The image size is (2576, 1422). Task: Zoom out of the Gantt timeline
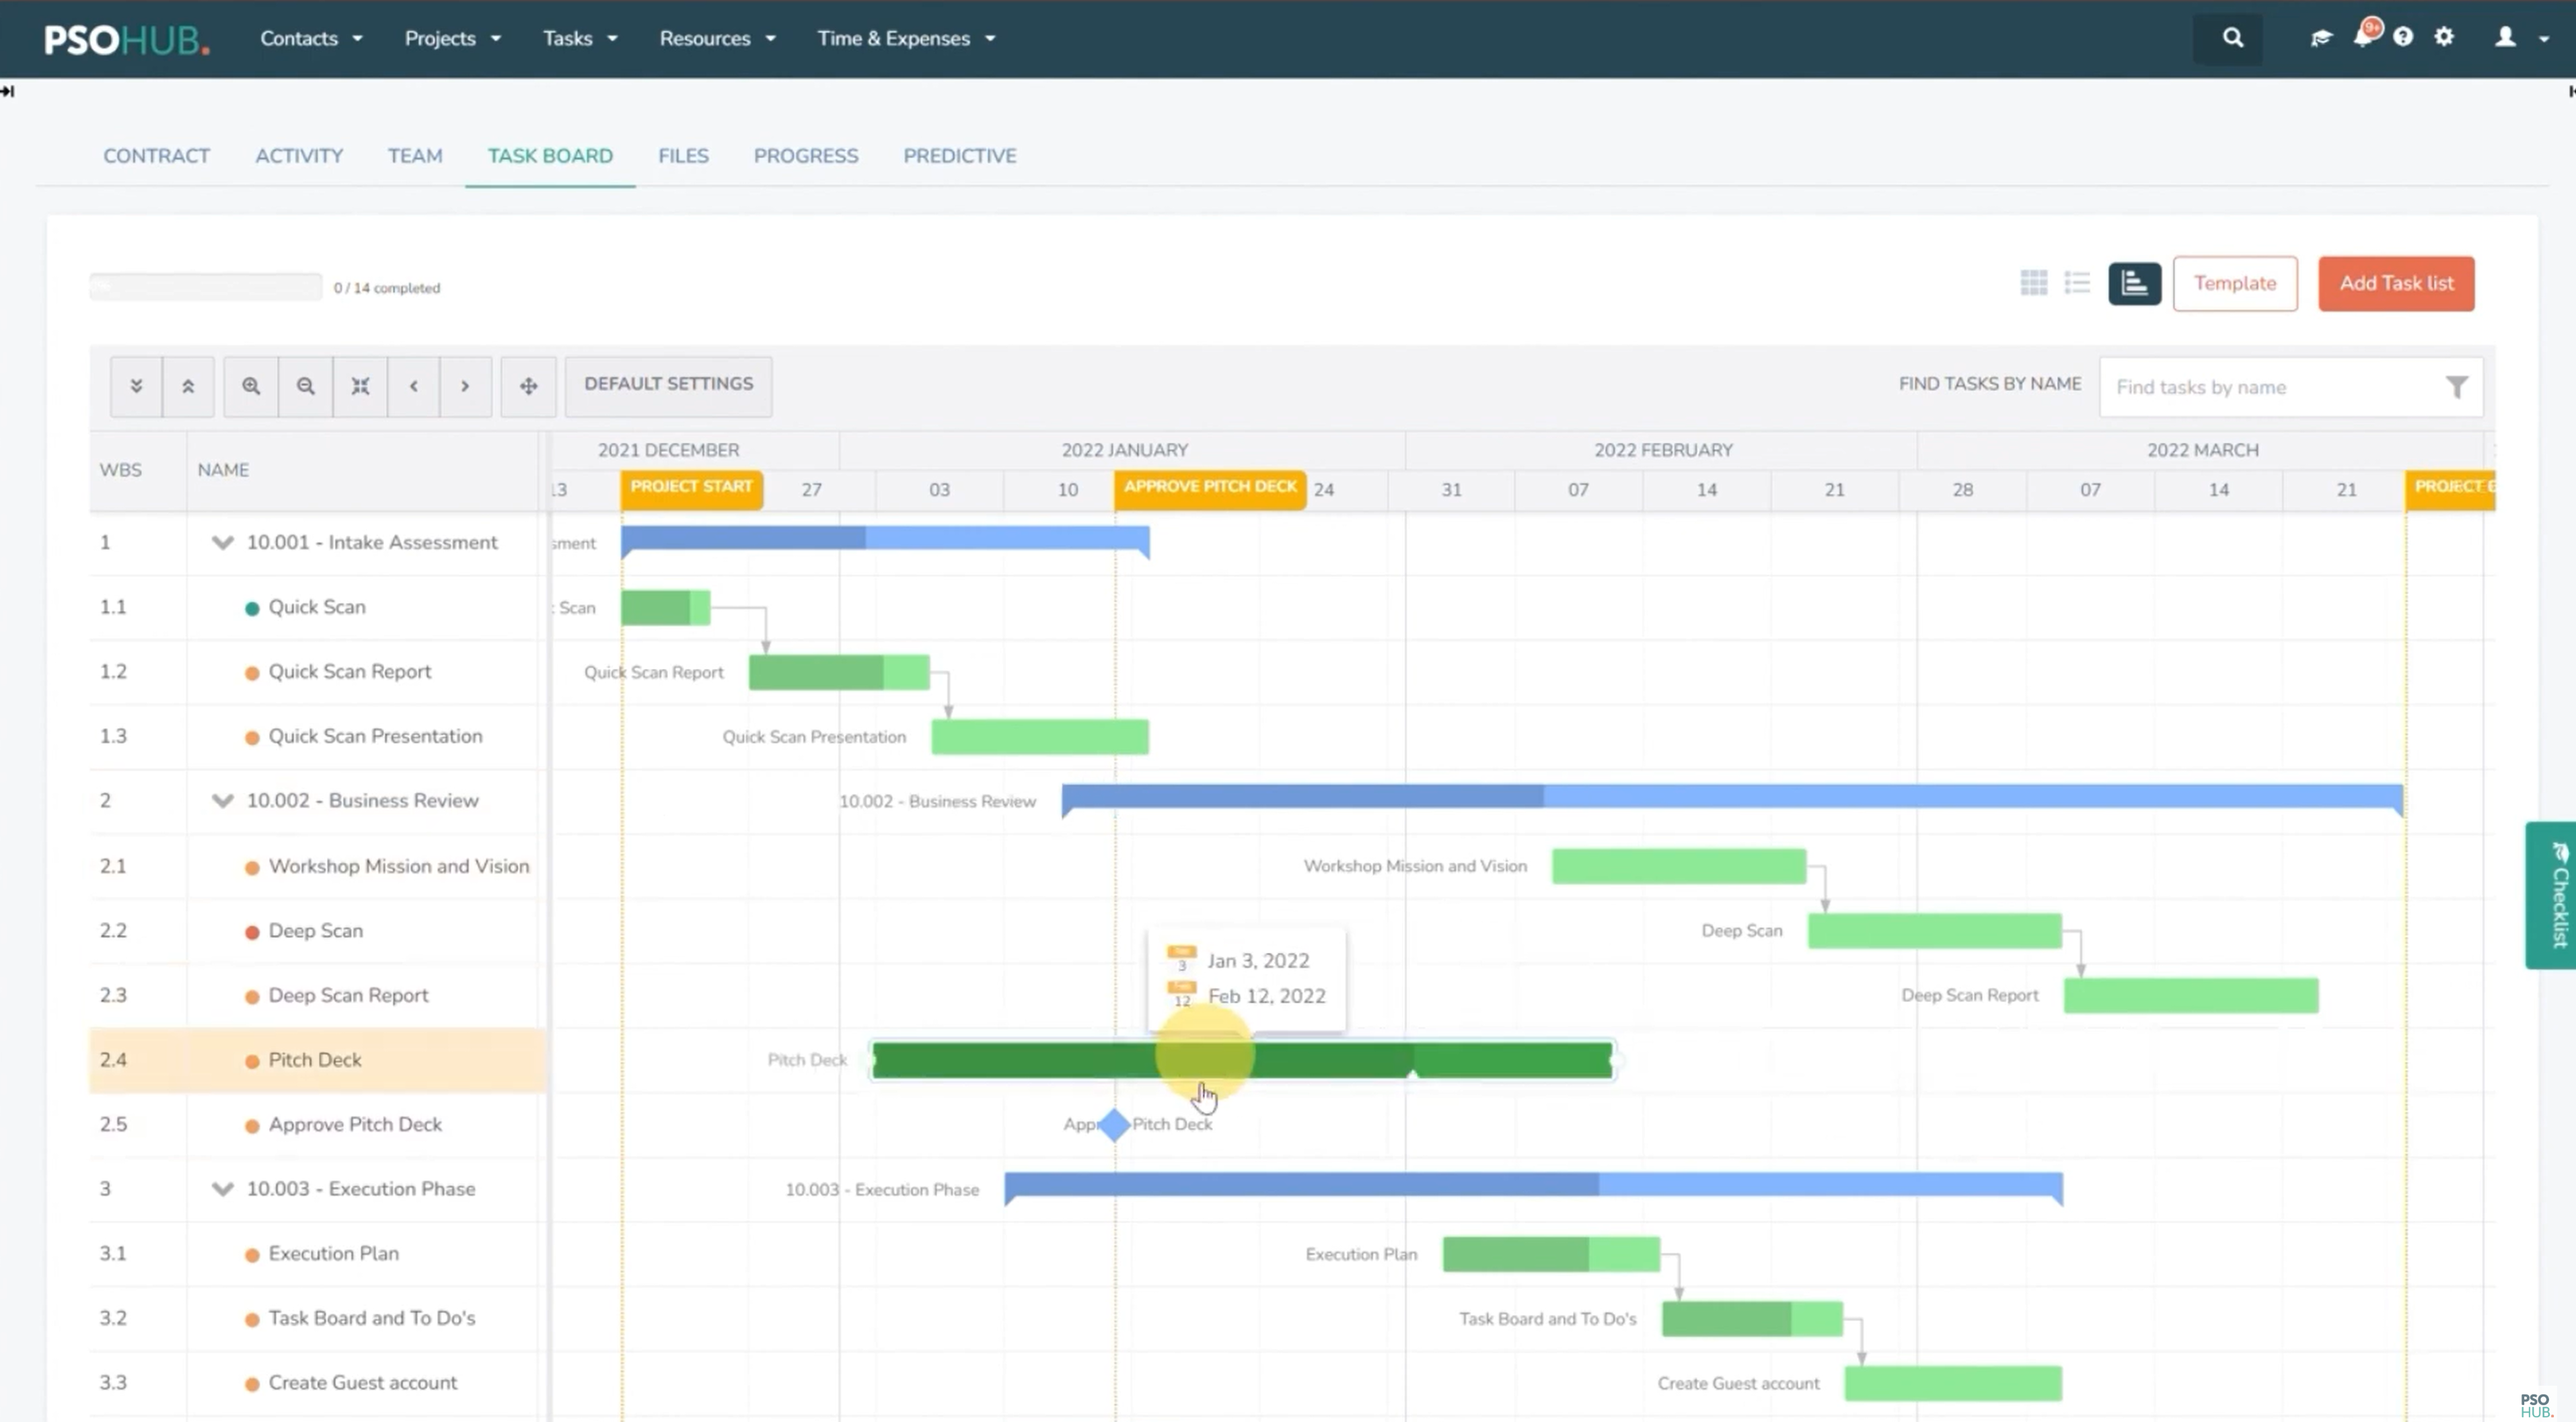(306, 386)
